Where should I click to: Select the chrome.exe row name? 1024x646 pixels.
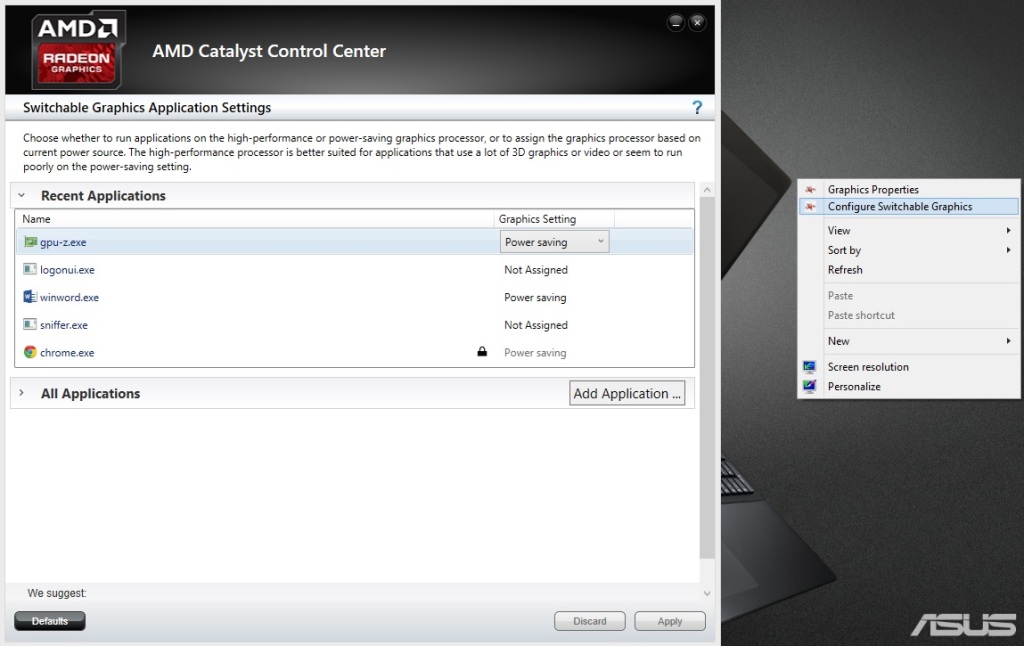click(67, 353)
